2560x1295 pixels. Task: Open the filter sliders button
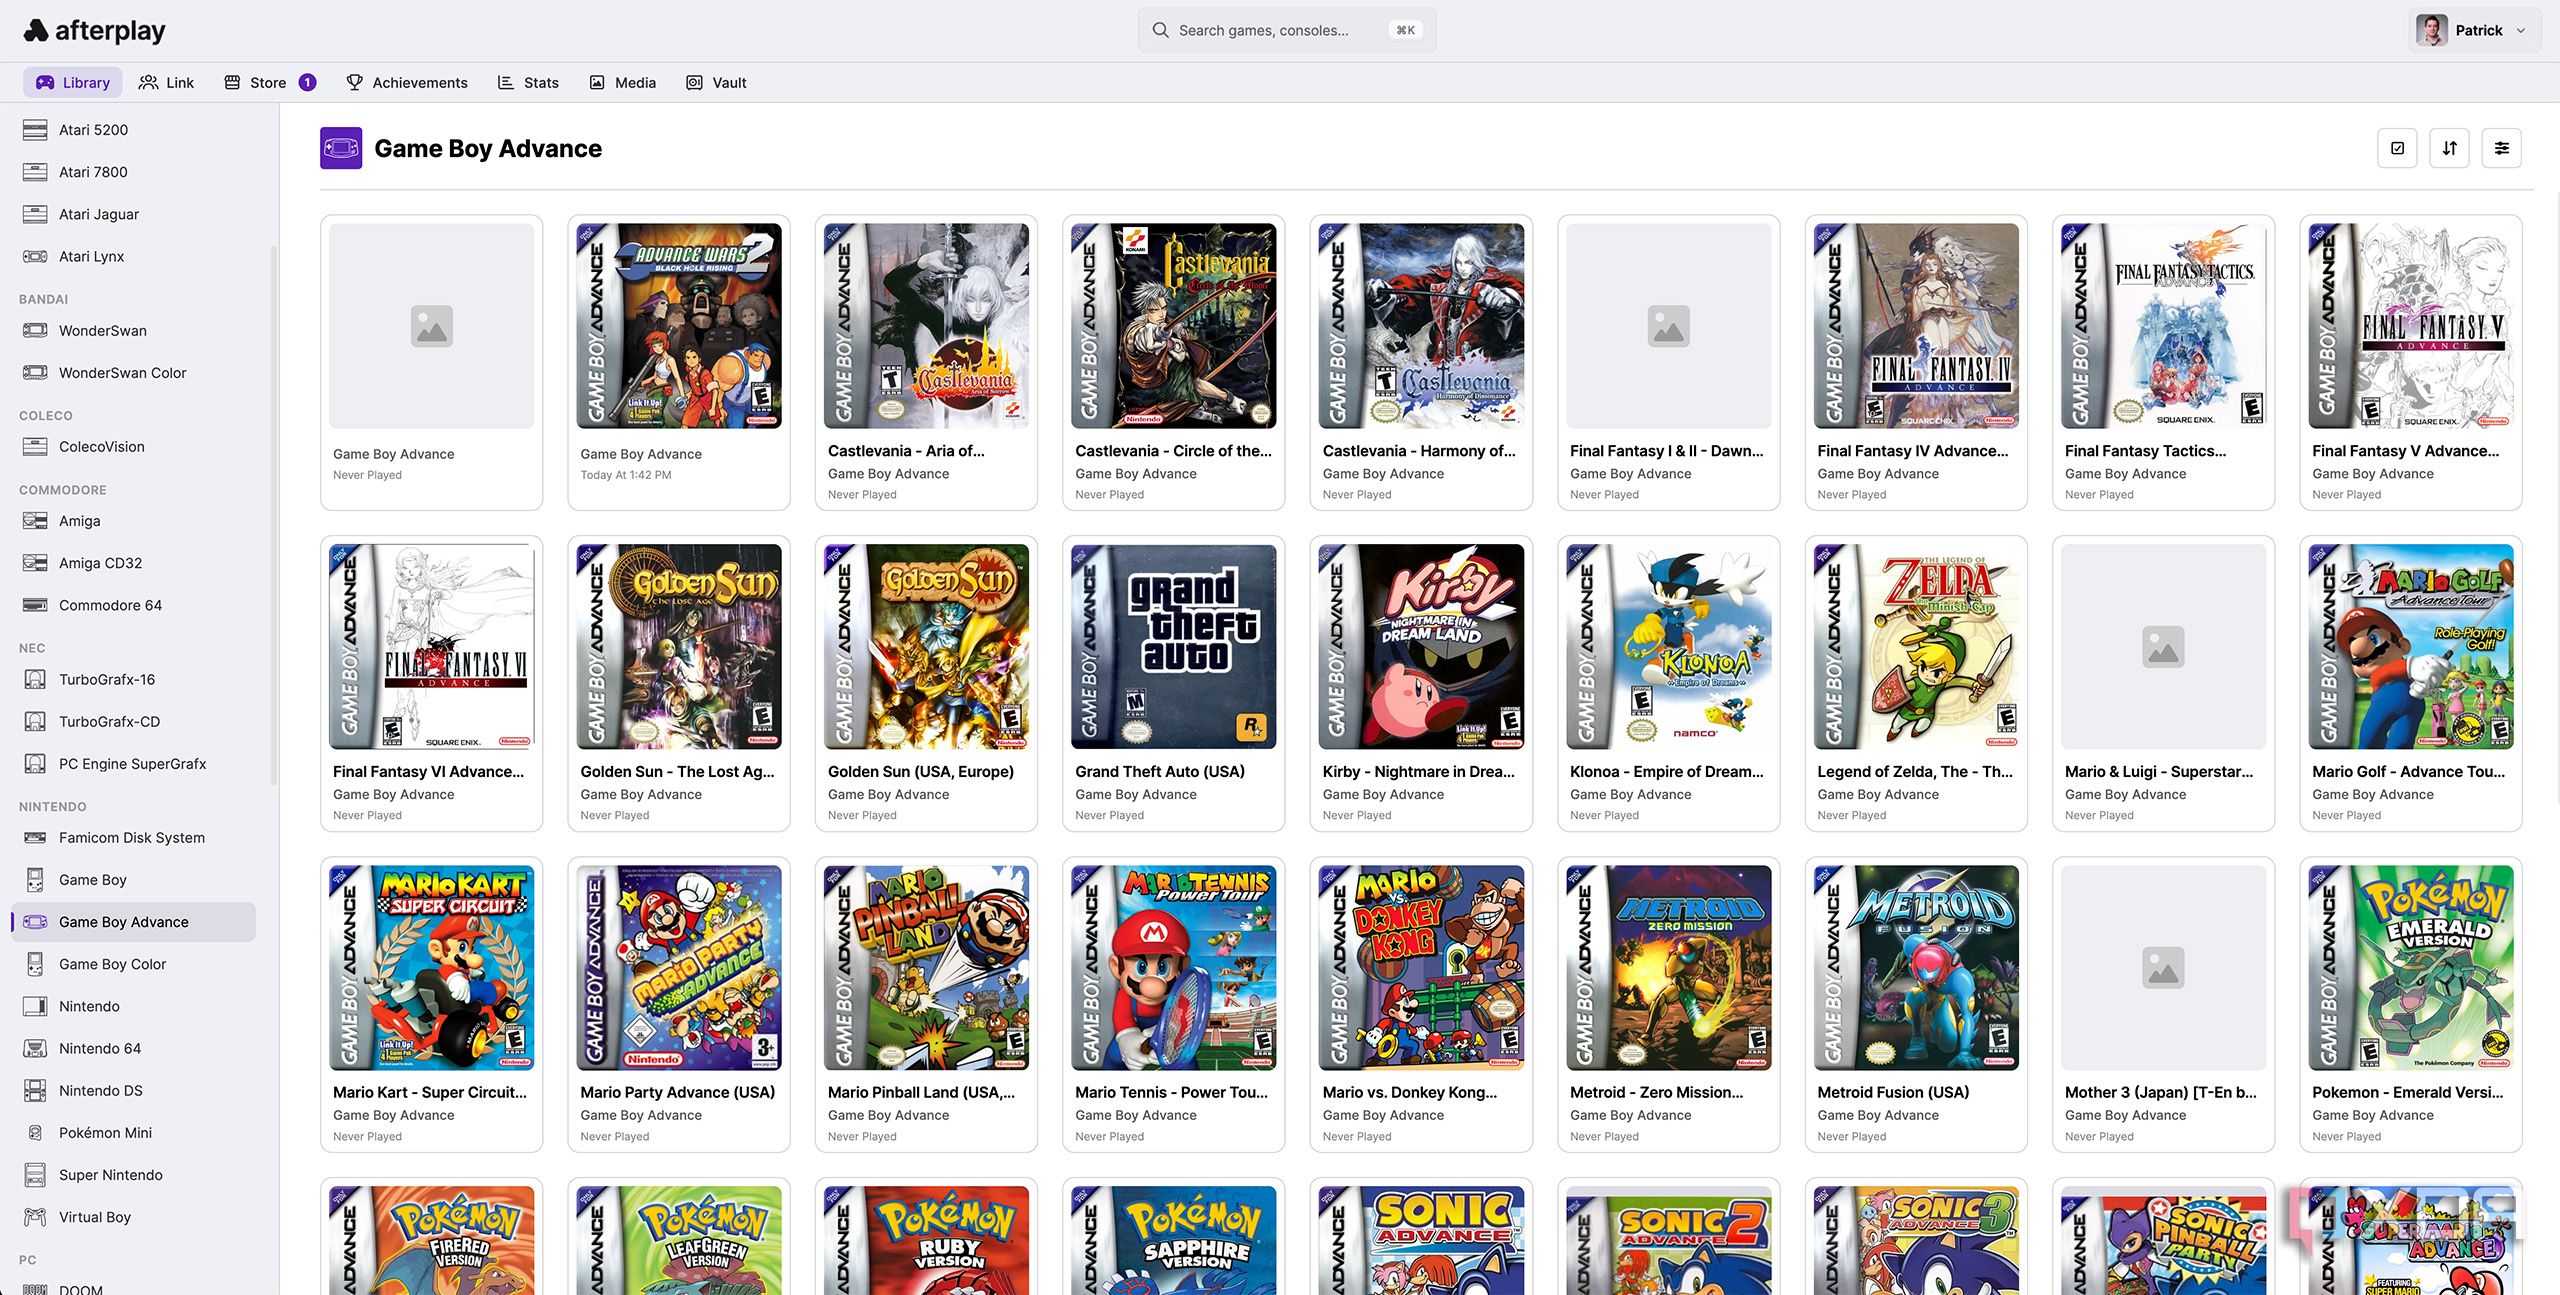coord(2501,149)
